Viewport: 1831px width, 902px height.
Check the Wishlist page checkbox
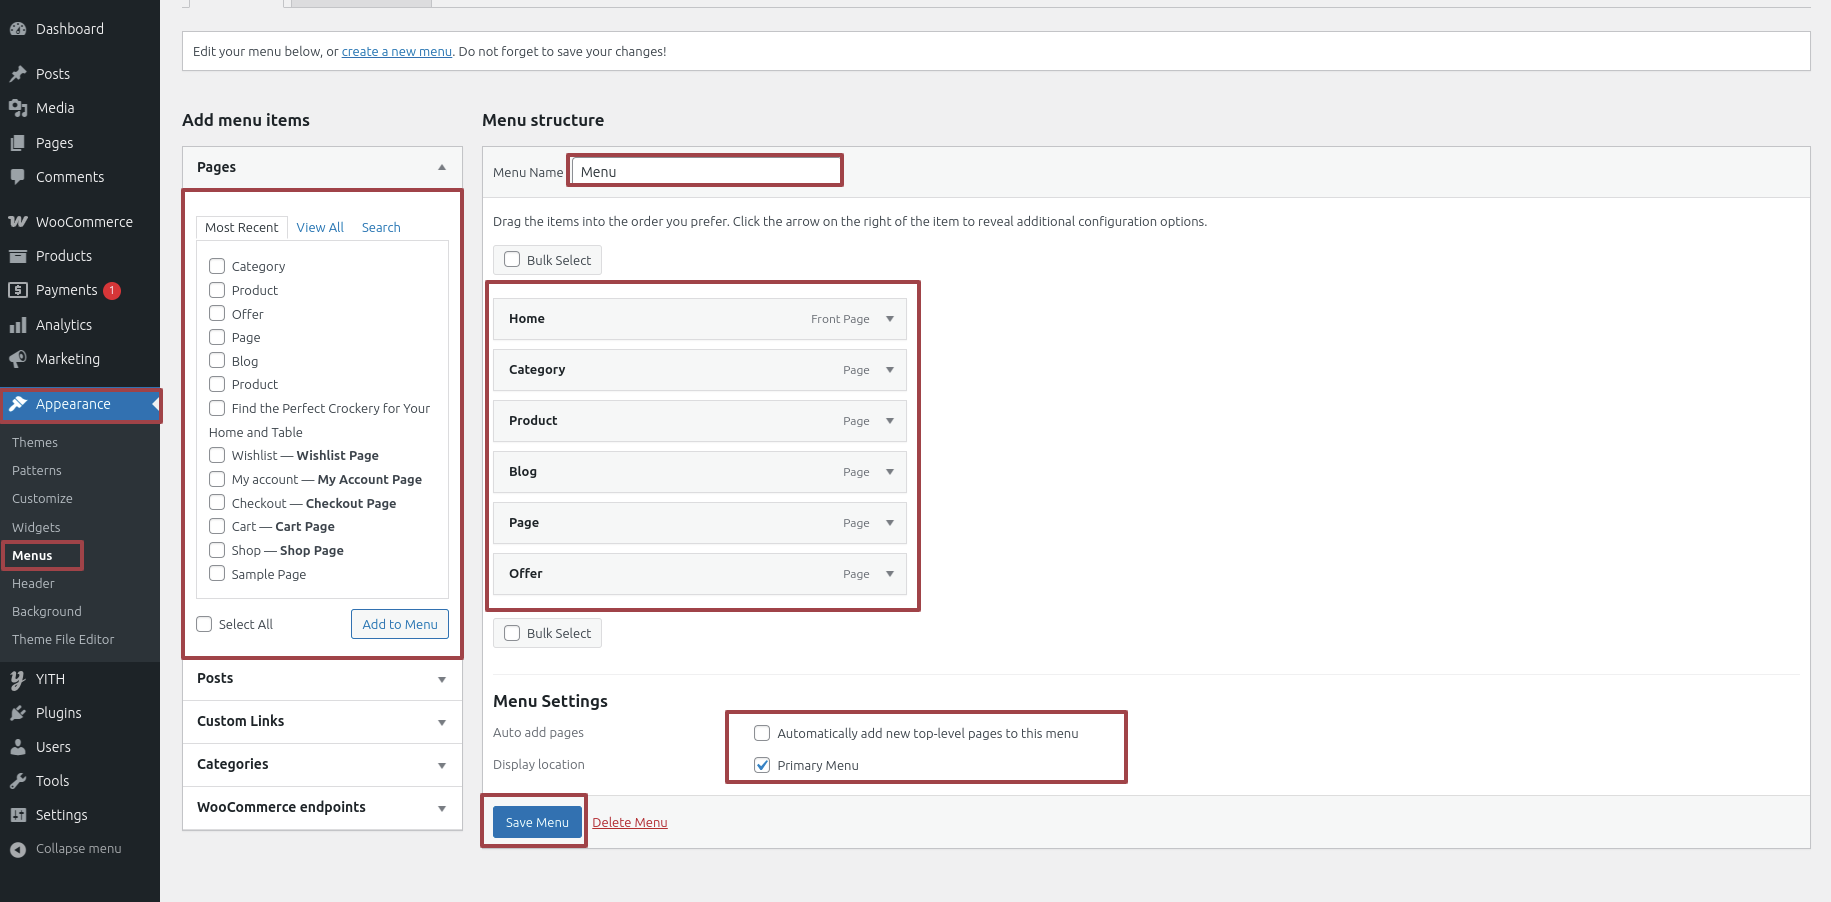pyautogui.click(x=217, y=455)
